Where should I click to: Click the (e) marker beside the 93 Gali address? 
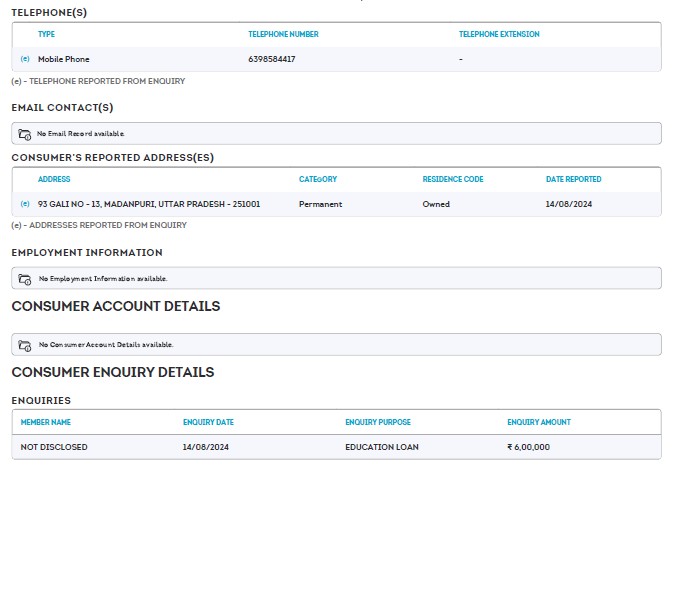click(25, 204)
